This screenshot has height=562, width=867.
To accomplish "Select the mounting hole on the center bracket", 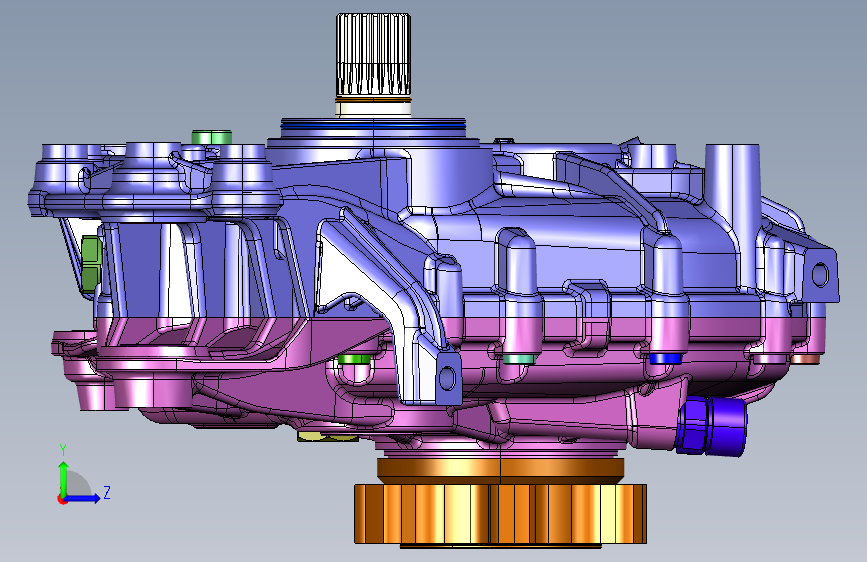I will tap(447, 378).
